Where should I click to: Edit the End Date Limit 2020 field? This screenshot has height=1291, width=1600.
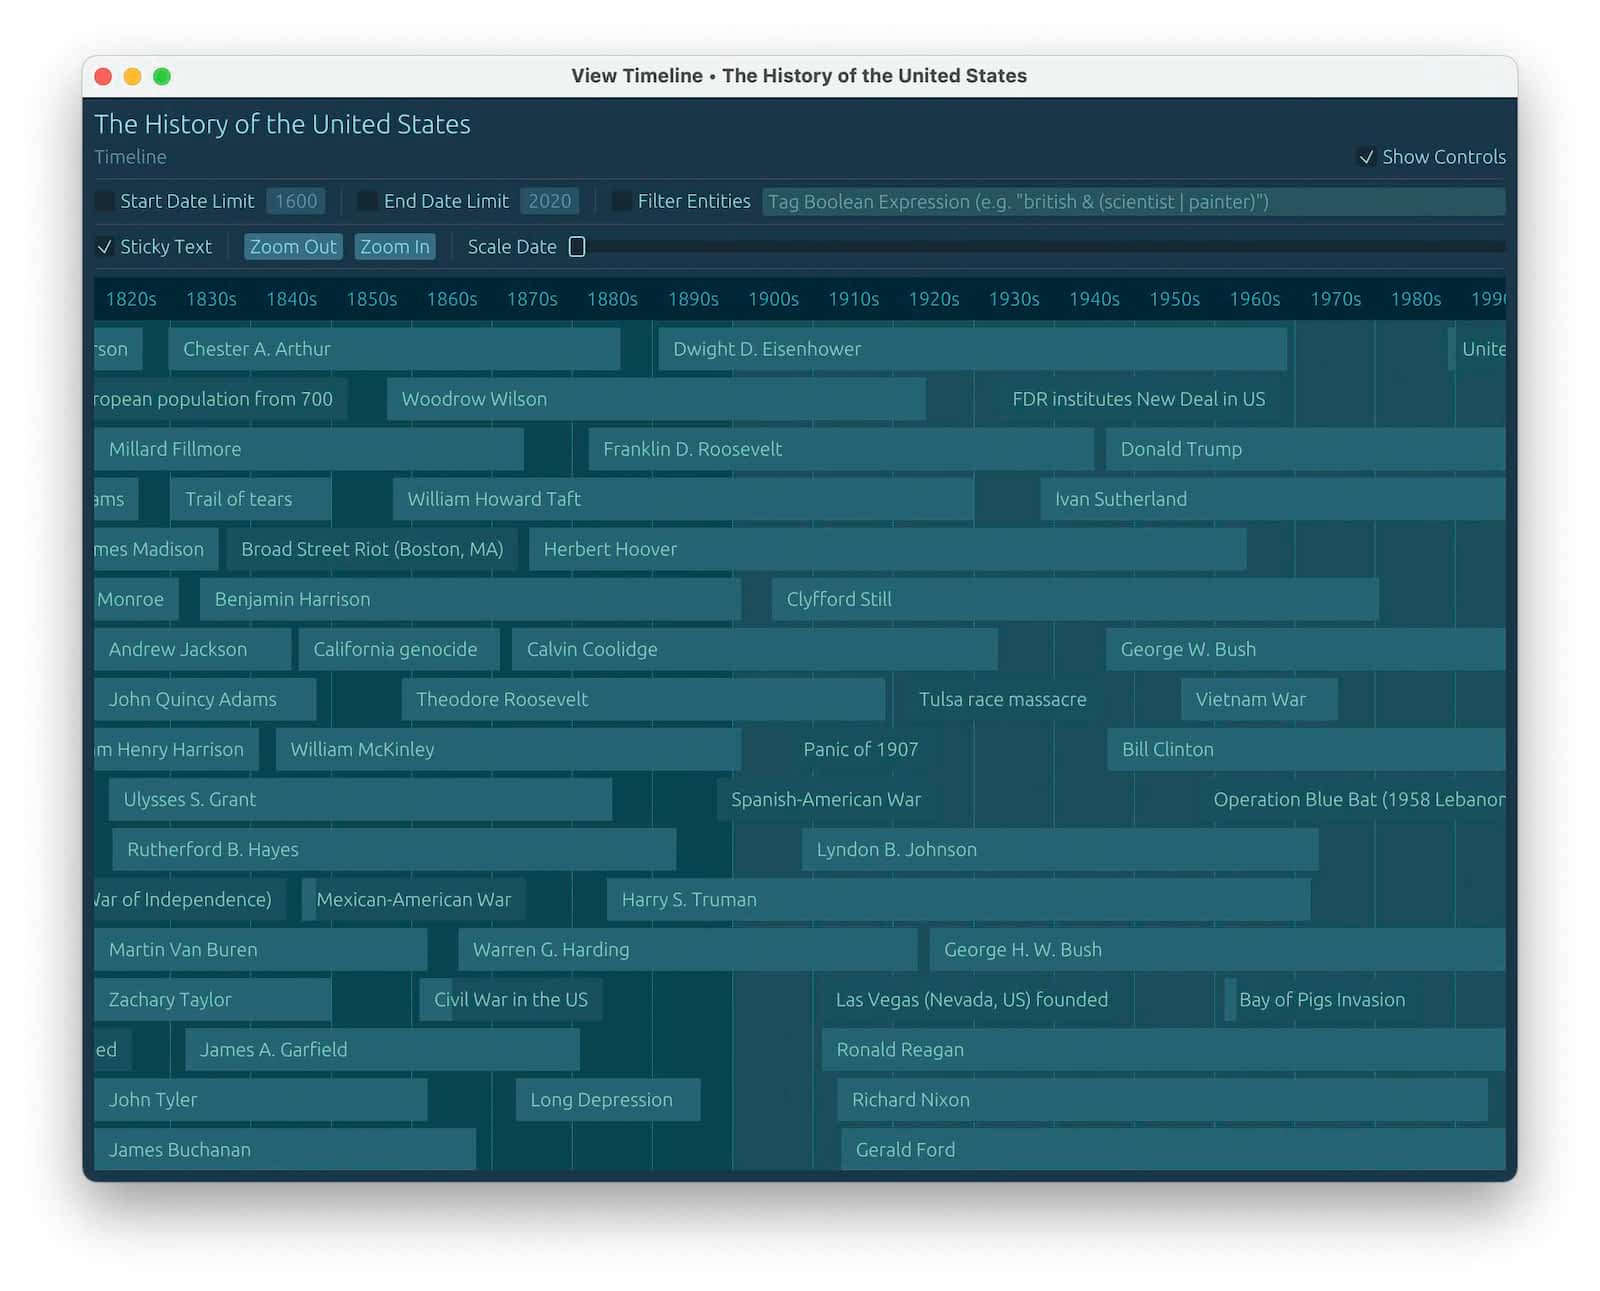[x=550, y=201]
